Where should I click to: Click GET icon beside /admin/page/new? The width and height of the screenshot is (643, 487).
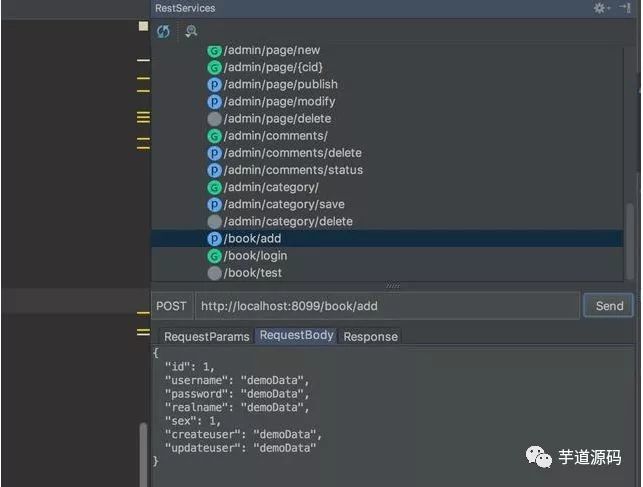[x=214, y=51]
